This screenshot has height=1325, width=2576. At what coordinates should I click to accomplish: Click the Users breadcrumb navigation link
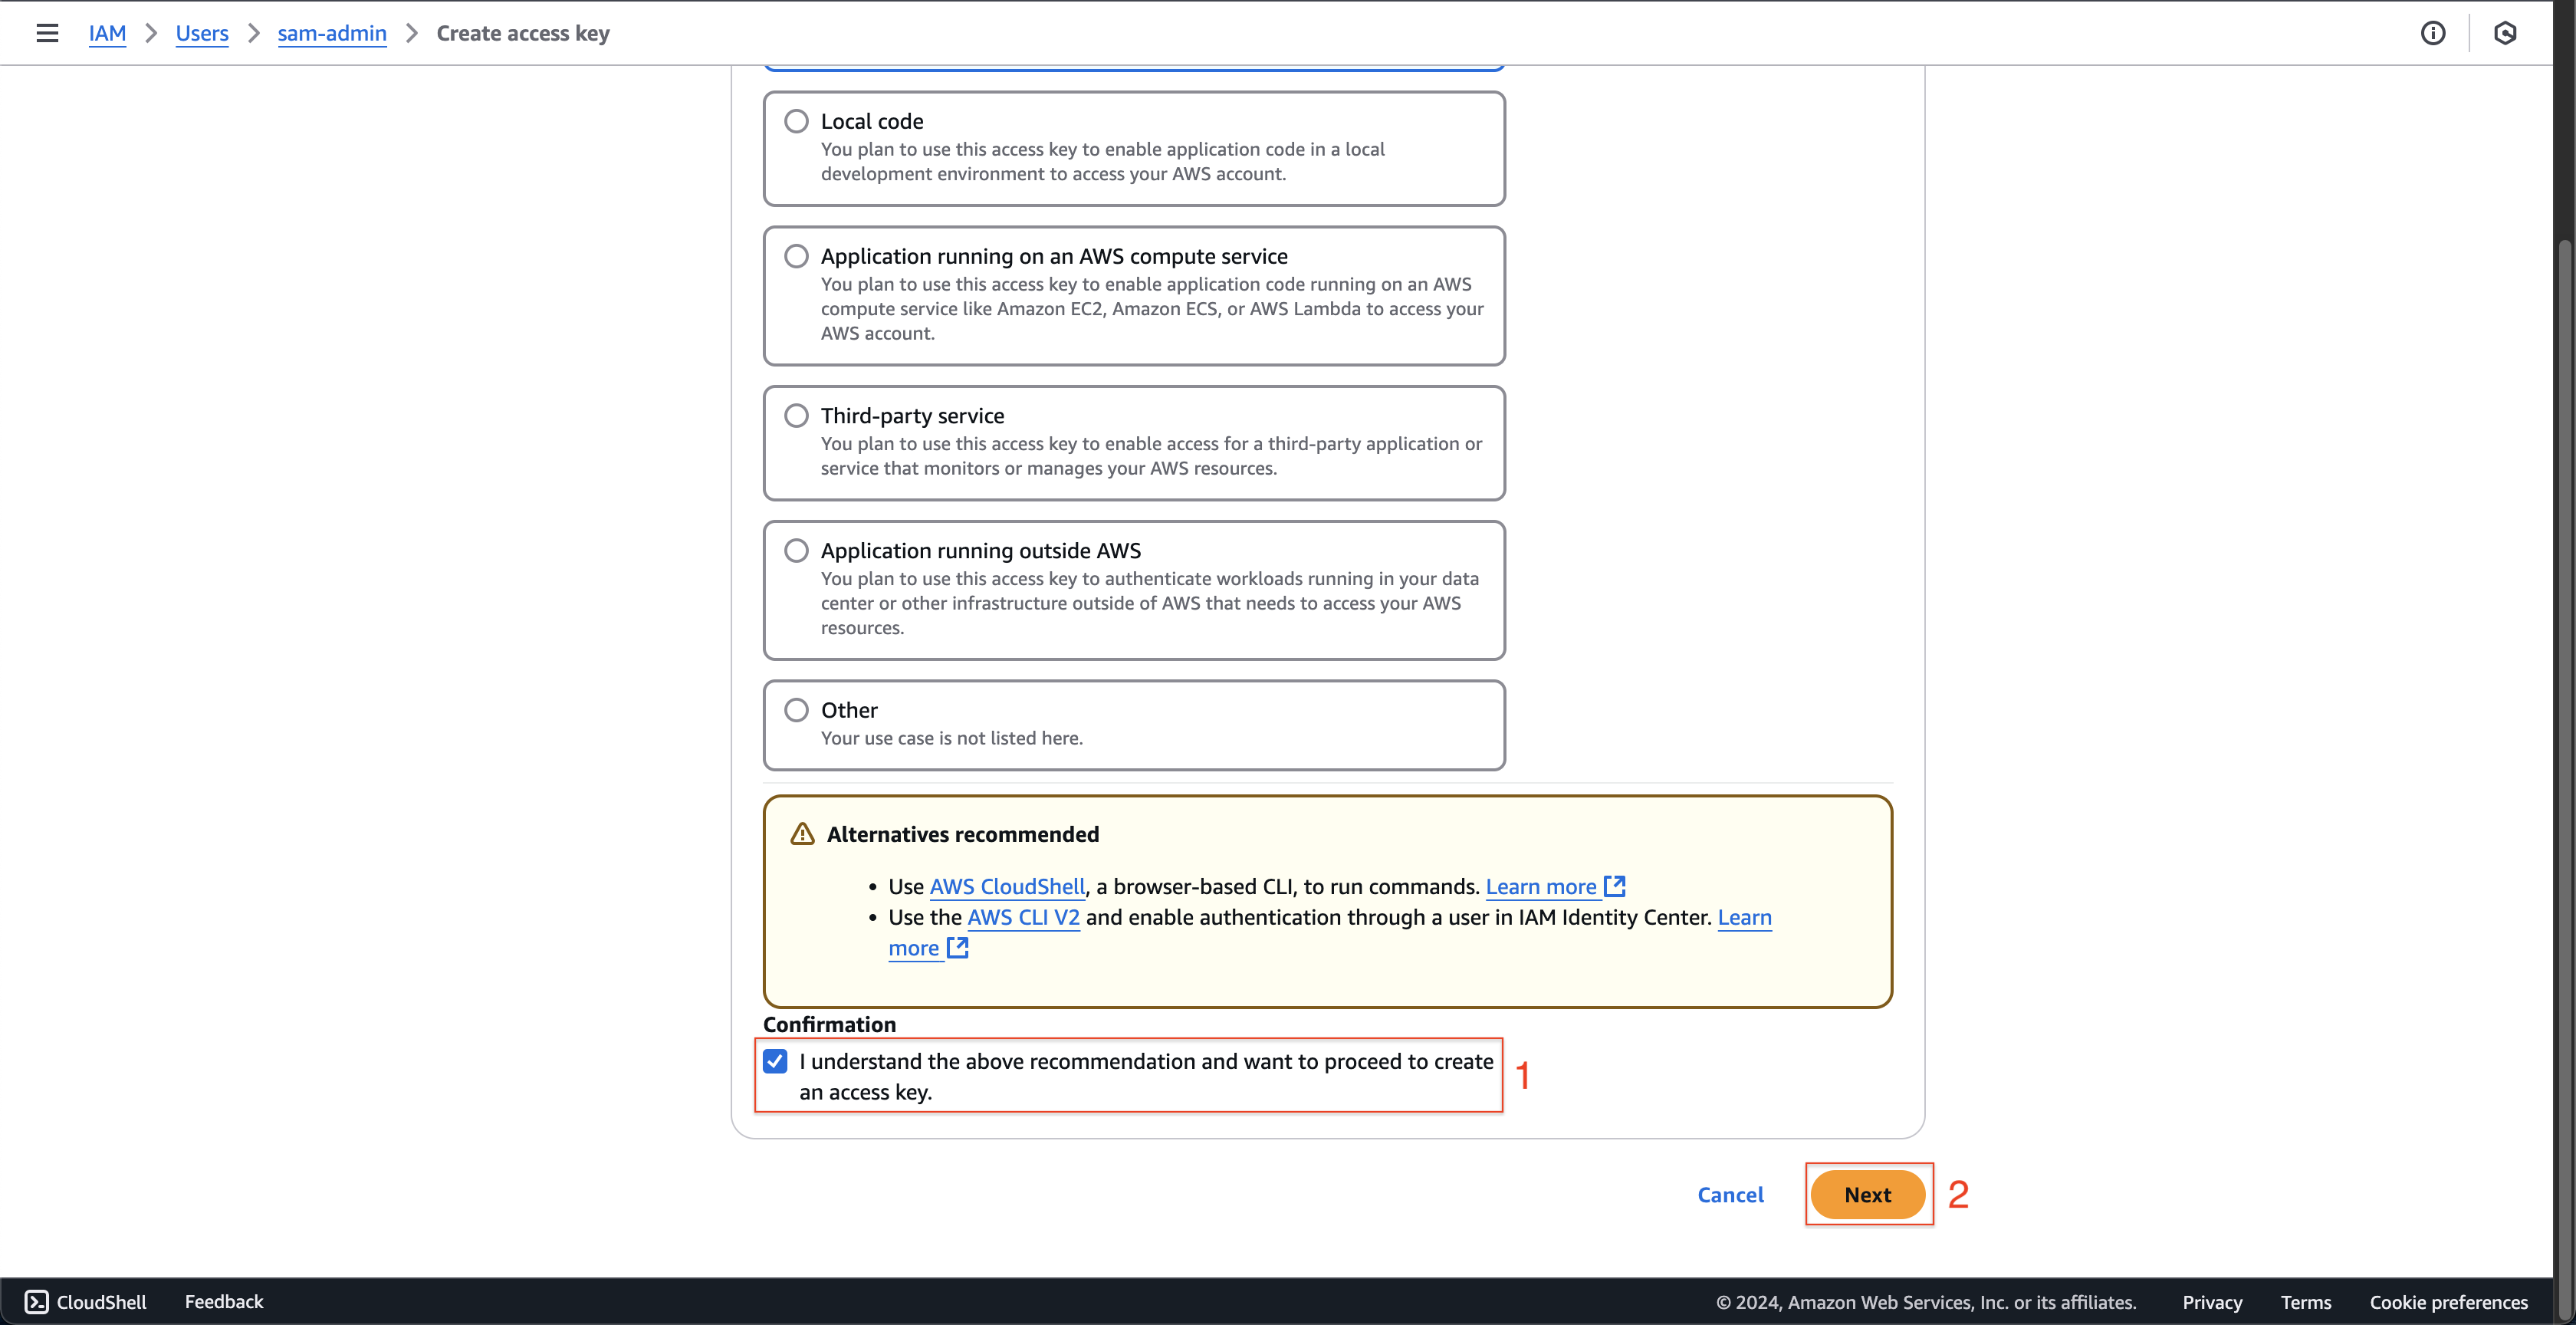(202, 31)
